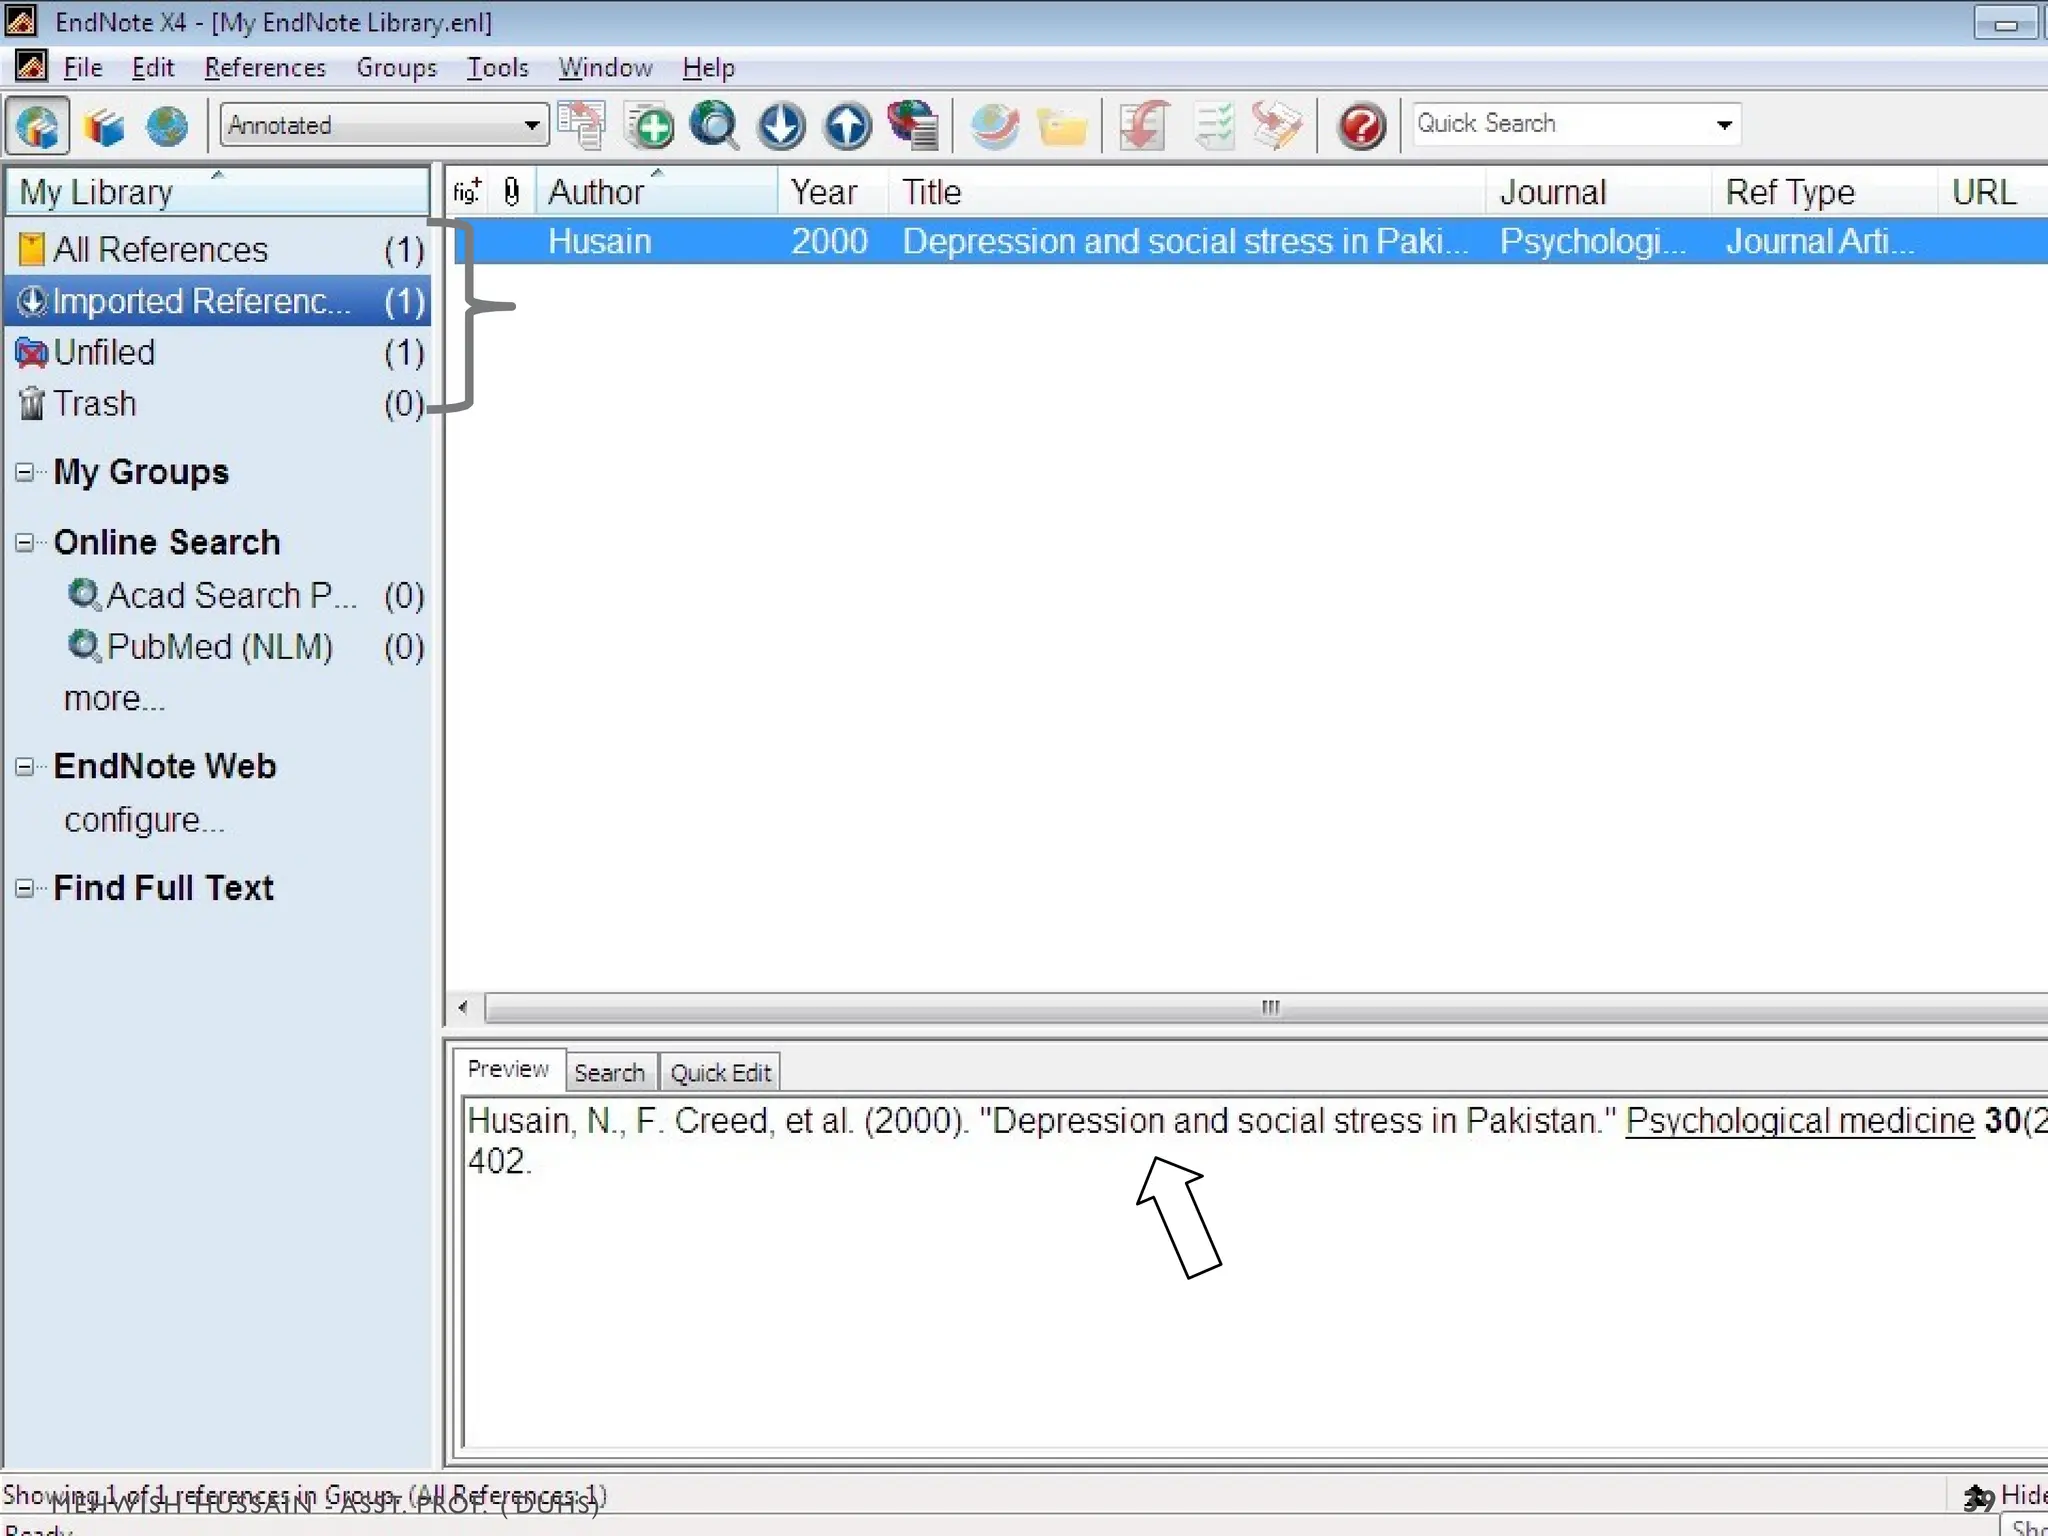The width and height of the screenshot is (2048, 1536).
Task: Open the red Help question mark icon
Action: (x=1361, y=126)
